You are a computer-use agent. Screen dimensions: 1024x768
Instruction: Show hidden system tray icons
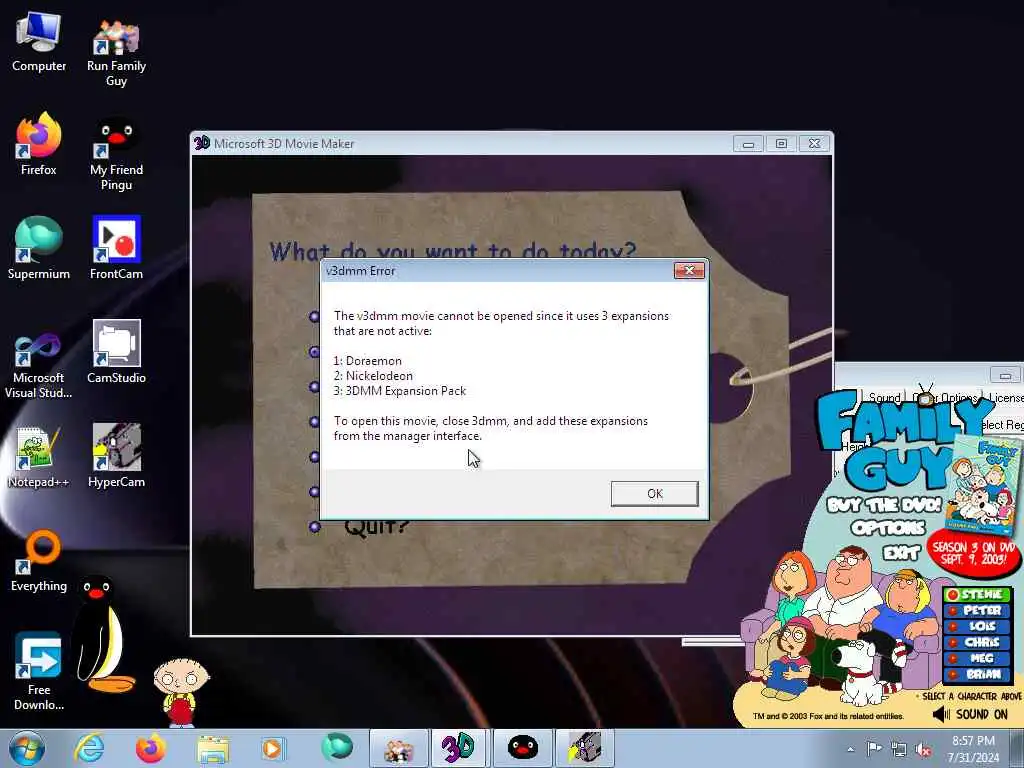tap(850, 749)
